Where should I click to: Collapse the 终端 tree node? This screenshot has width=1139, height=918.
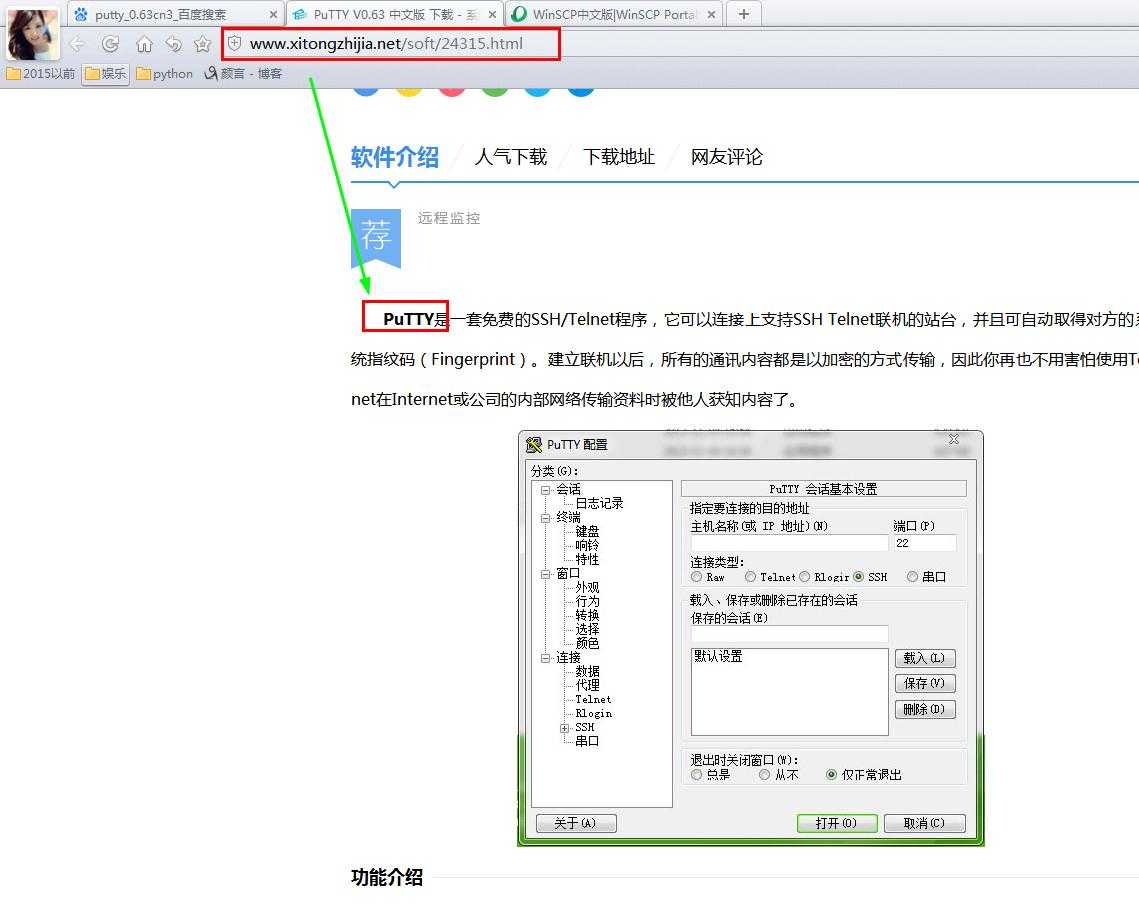[546, 518]
